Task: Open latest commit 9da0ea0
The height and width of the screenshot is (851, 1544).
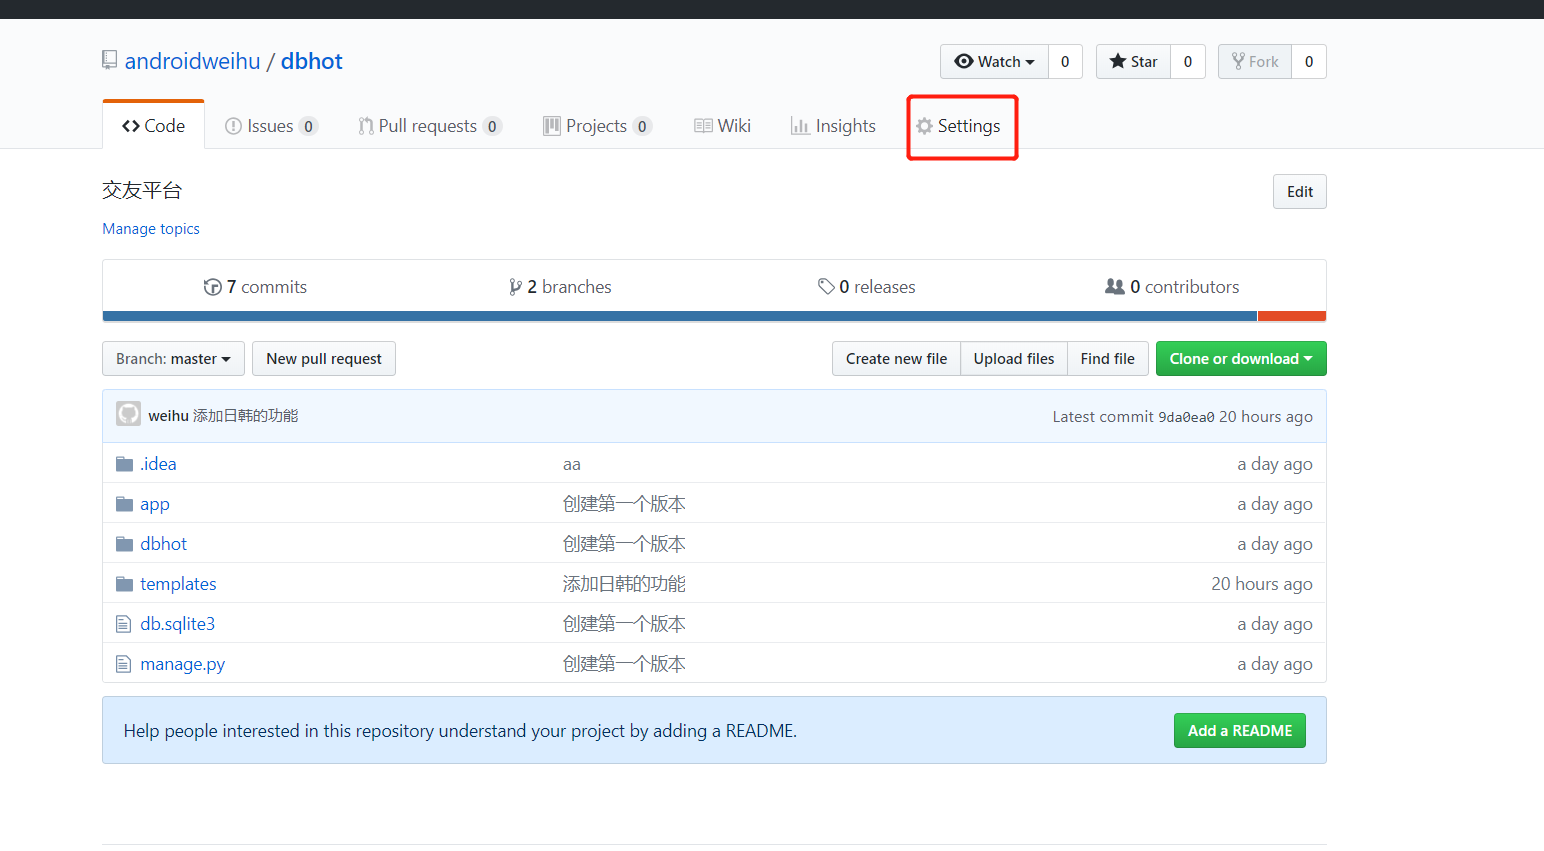Action: 1186,417
